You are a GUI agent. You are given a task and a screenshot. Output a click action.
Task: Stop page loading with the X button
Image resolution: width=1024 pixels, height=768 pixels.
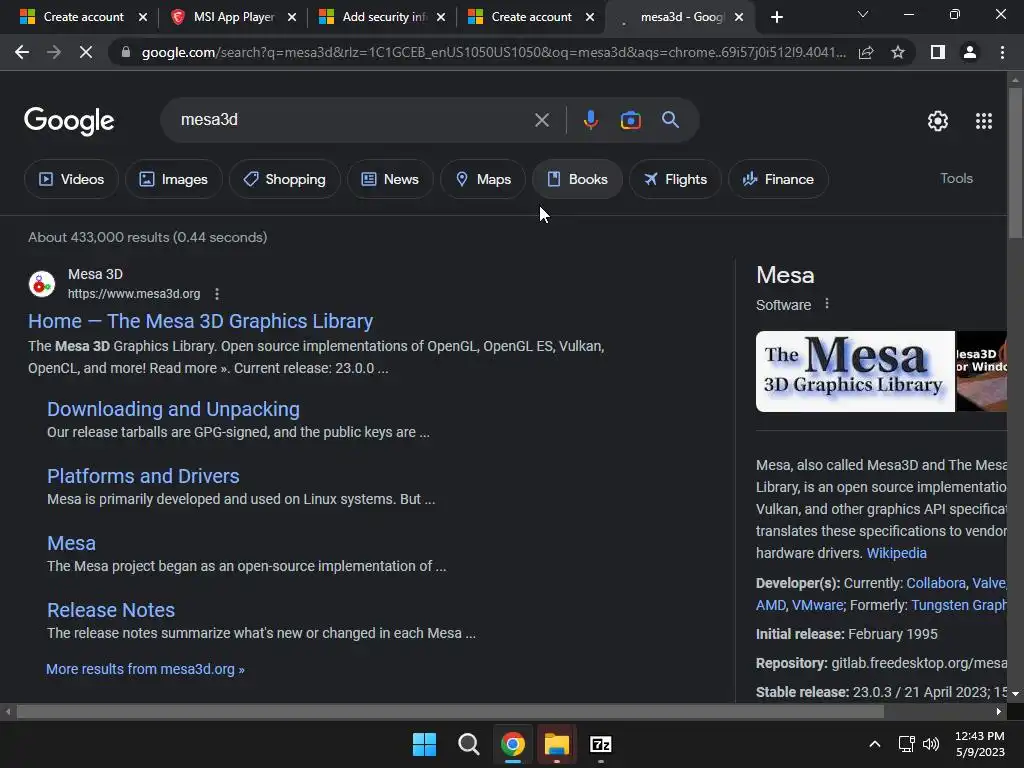[x=86, y=52]
